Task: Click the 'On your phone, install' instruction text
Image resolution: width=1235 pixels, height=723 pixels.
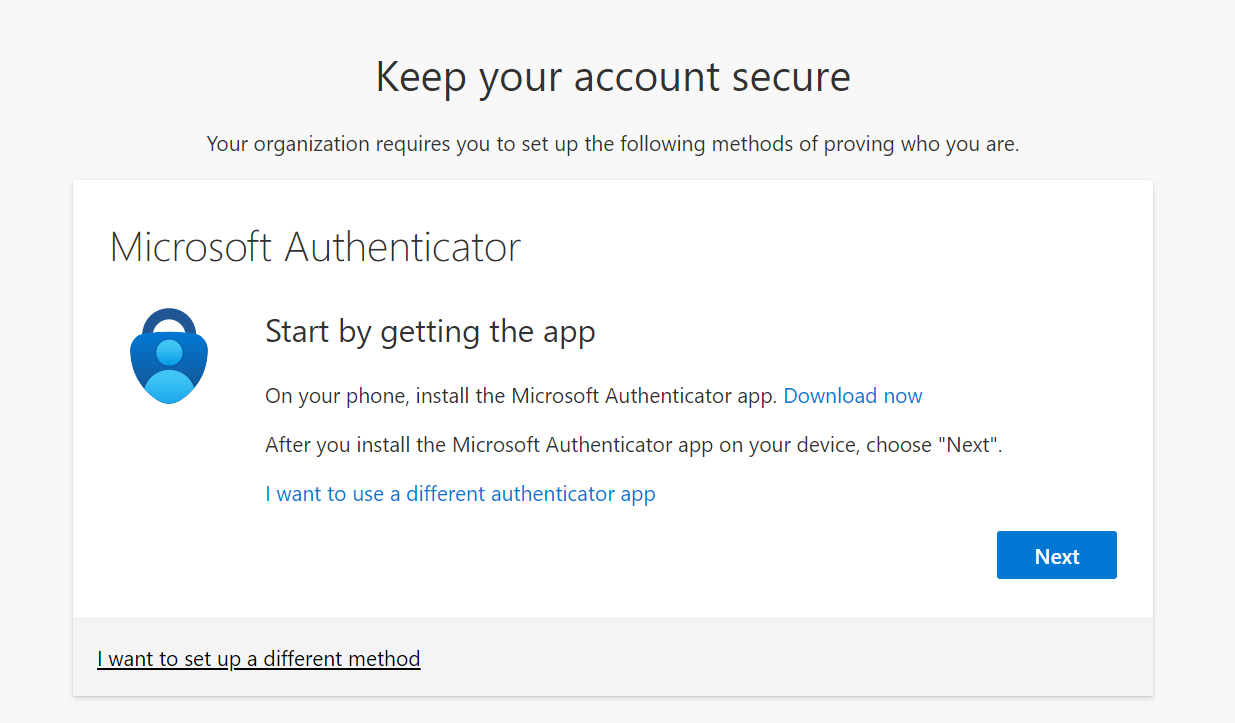Action: [x=520, y=396]
